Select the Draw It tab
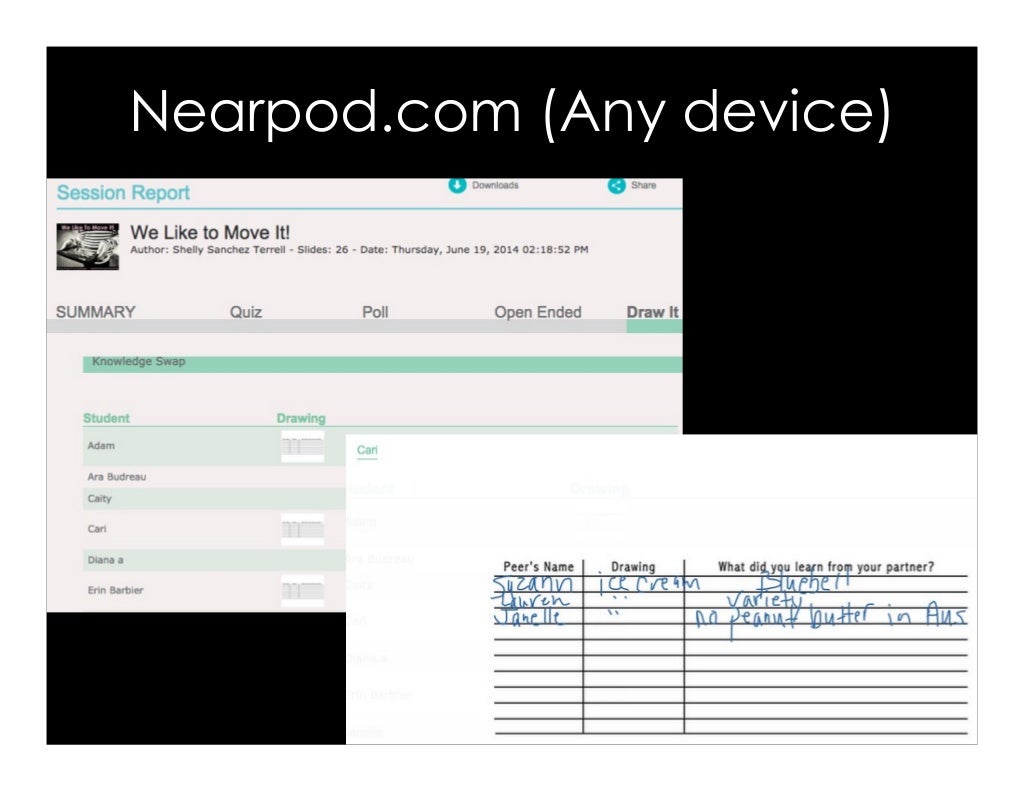1024x792 pixels. click(x=652, y=312)
